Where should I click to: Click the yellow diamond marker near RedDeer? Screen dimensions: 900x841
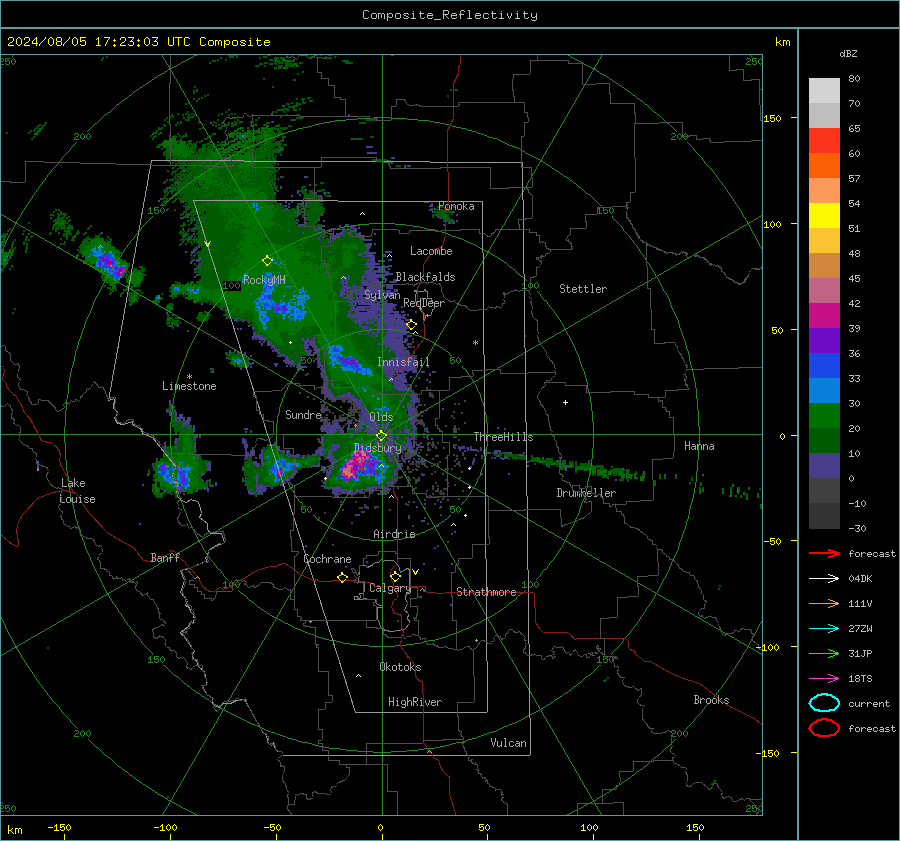click(412, 325)
